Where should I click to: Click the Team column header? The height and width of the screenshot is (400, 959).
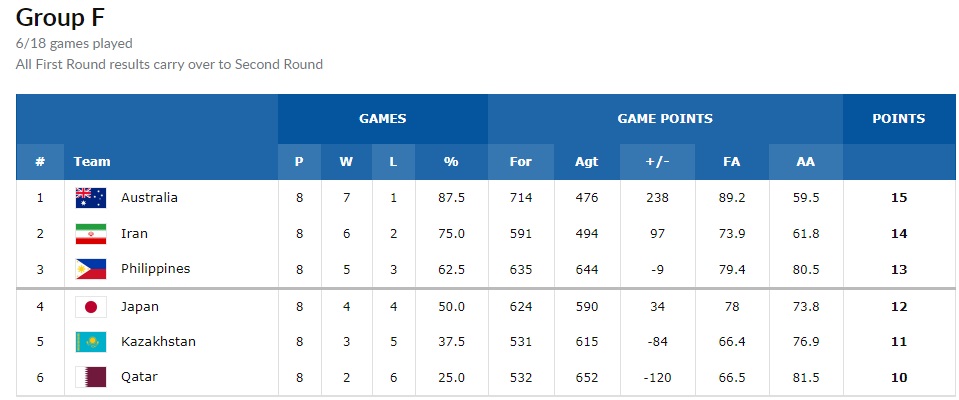coord(92,161)
